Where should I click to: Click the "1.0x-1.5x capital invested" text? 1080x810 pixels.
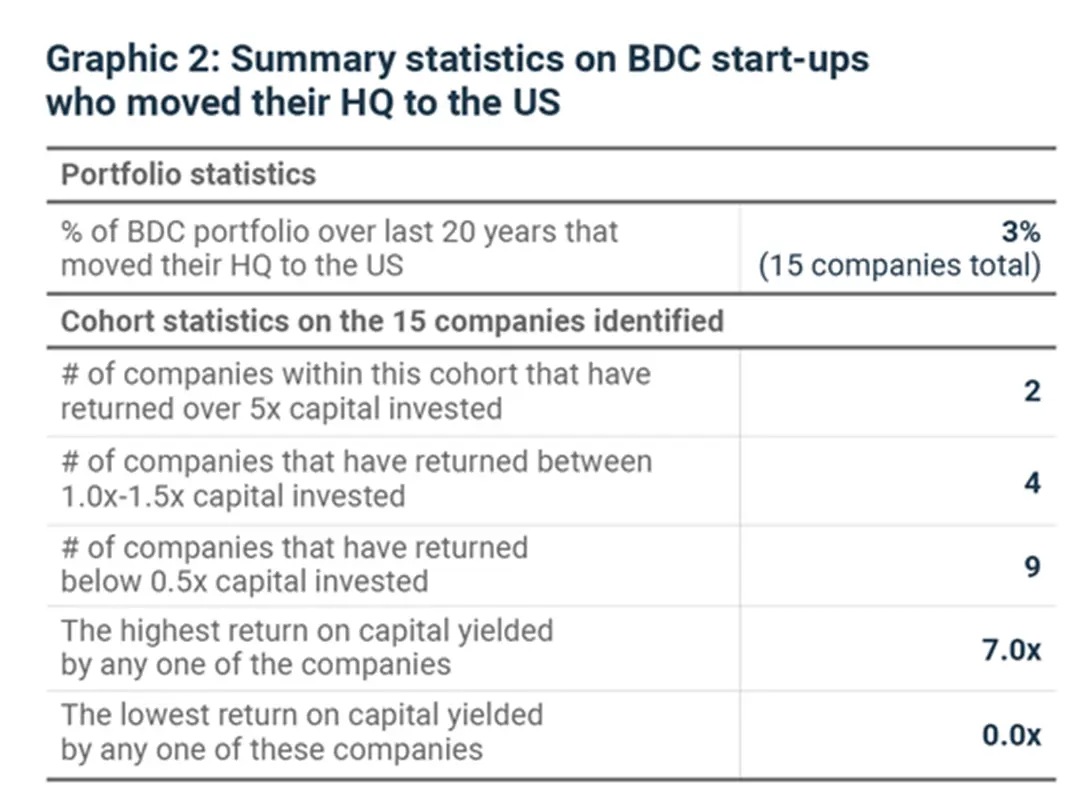click(233, 496)
